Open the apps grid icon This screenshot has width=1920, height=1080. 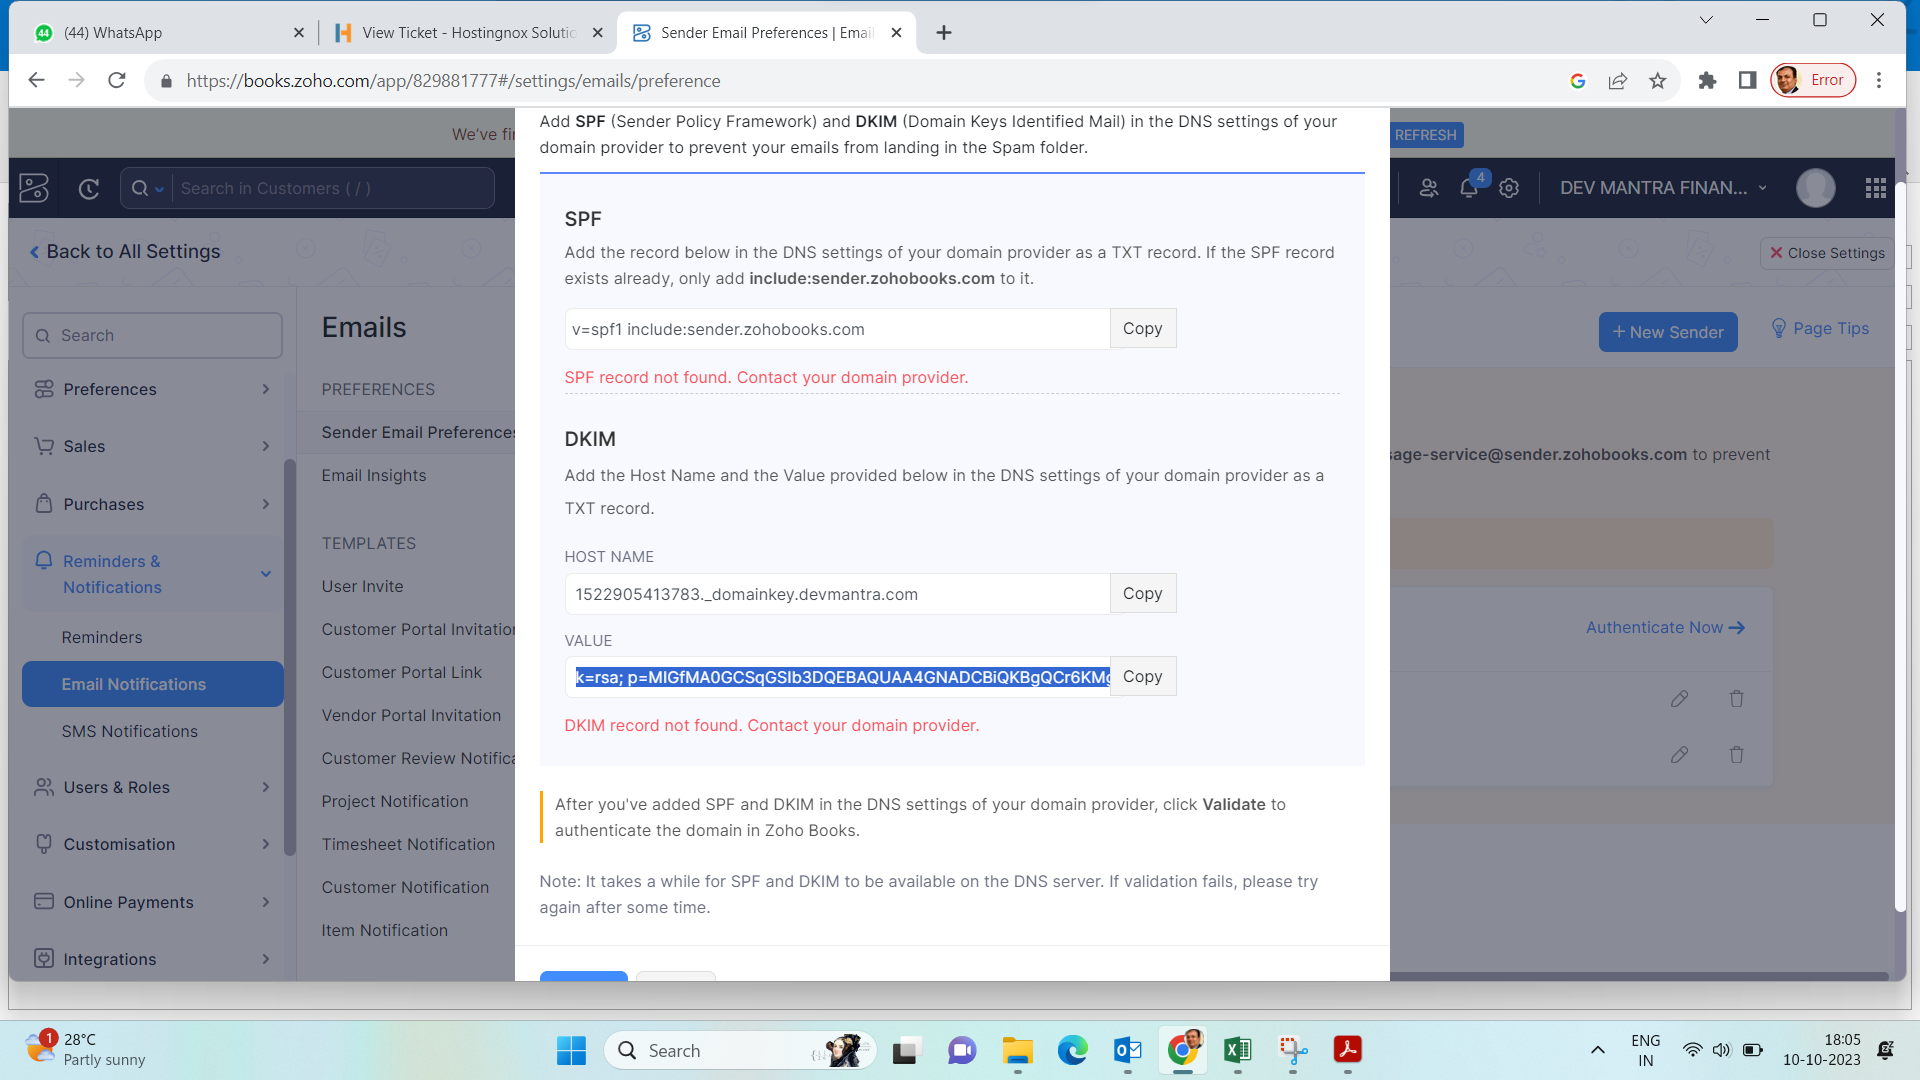[1875, 188]
